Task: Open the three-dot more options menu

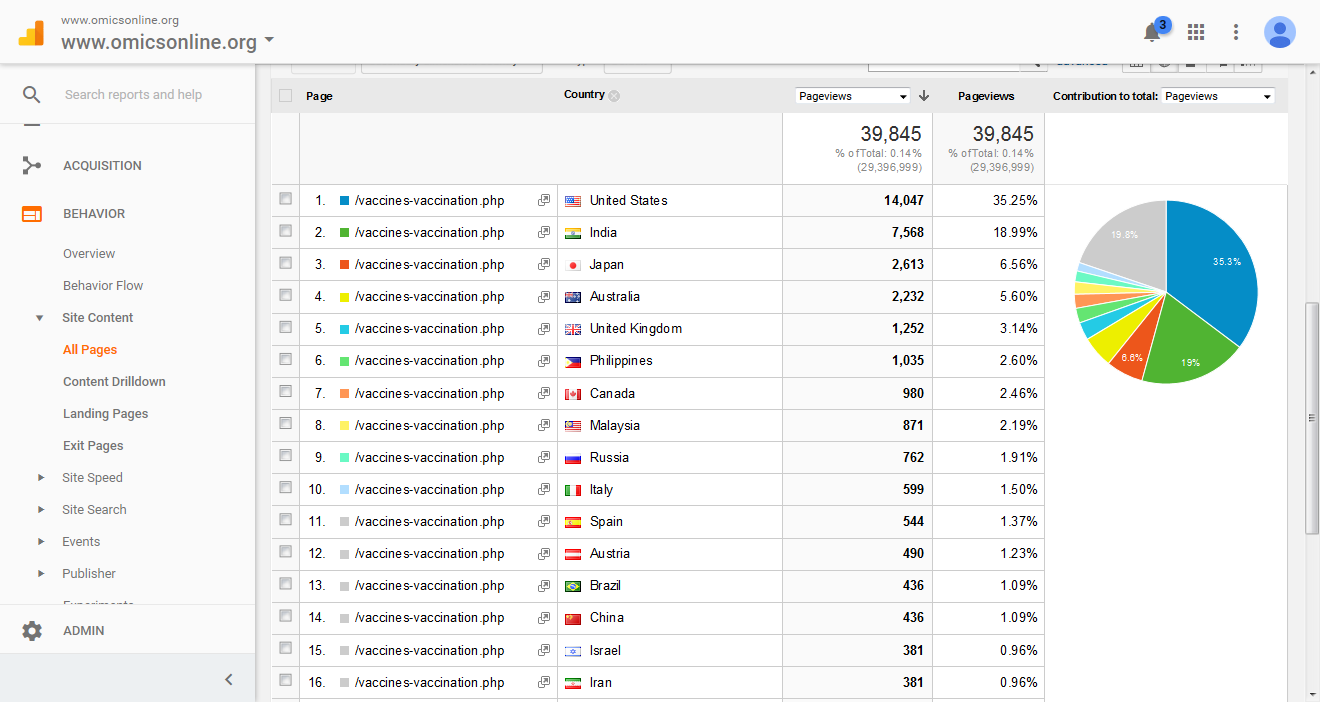Action: tap(1236, 32)
